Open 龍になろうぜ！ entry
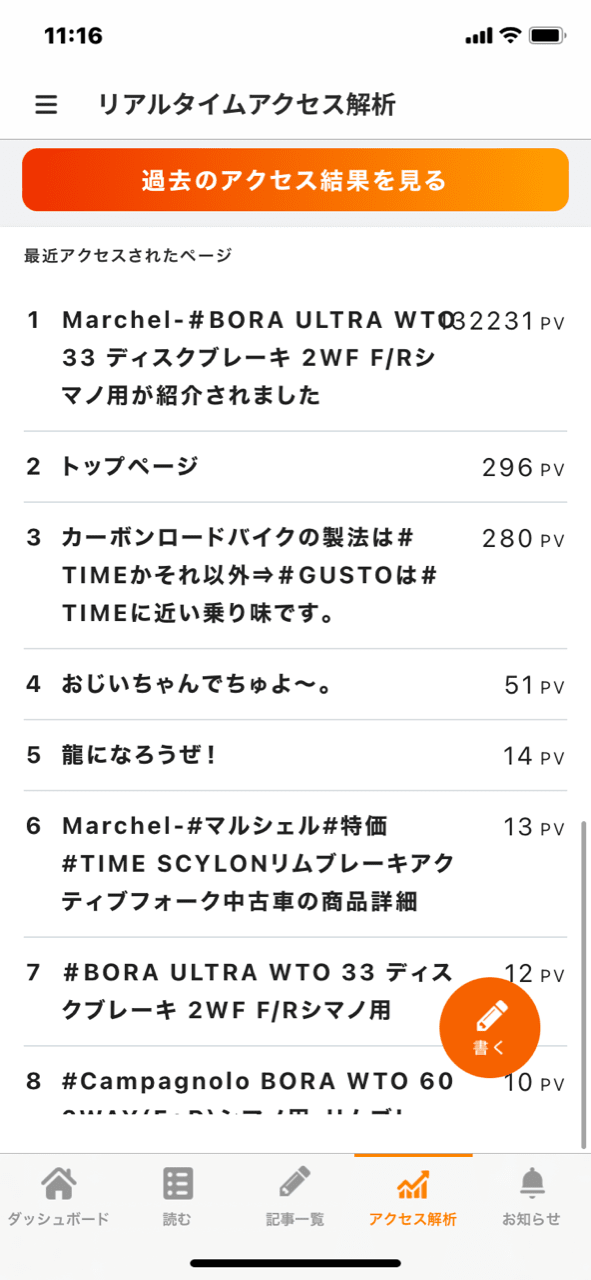Viewport: 591px width, 1280px height. [295, 755]
